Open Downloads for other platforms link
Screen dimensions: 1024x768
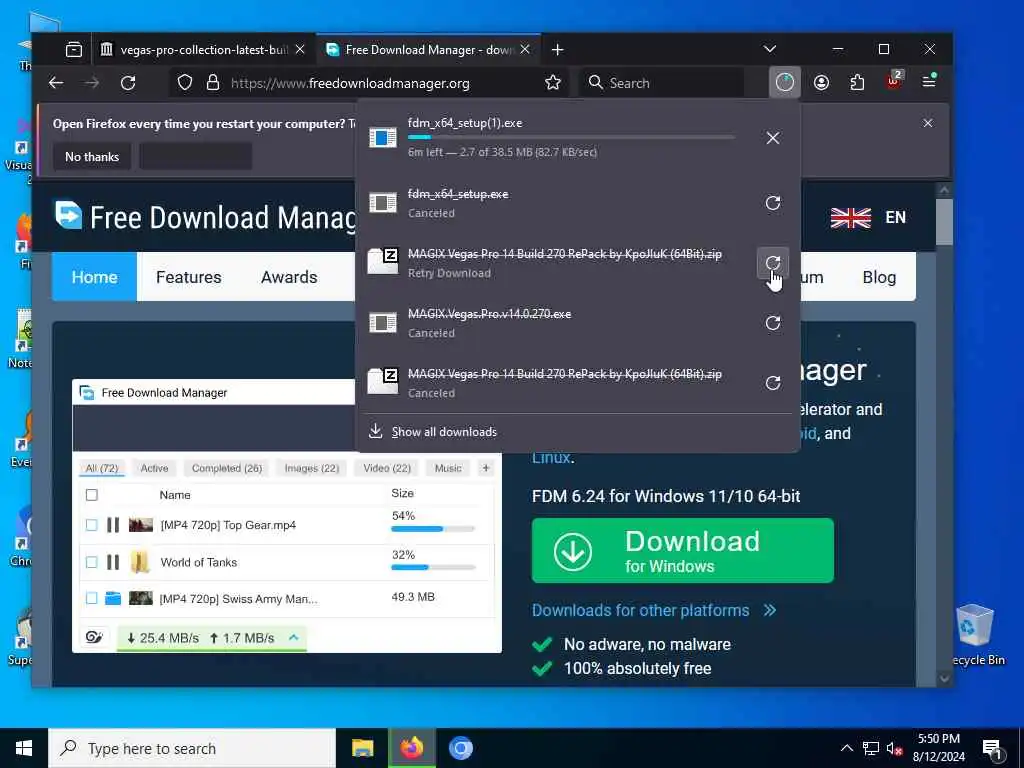654,610
